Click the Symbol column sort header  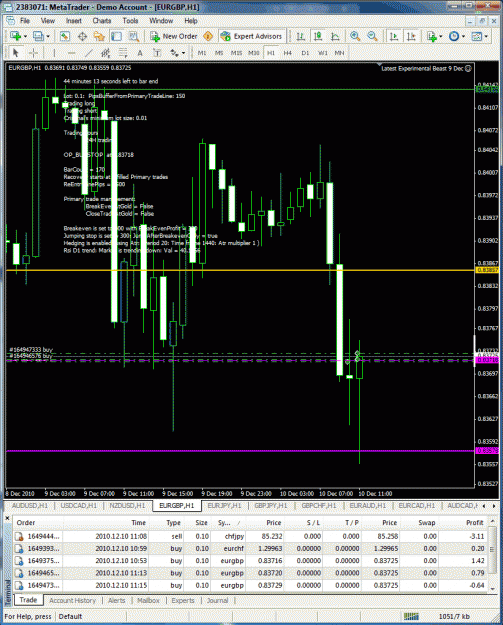pos(229,523)
